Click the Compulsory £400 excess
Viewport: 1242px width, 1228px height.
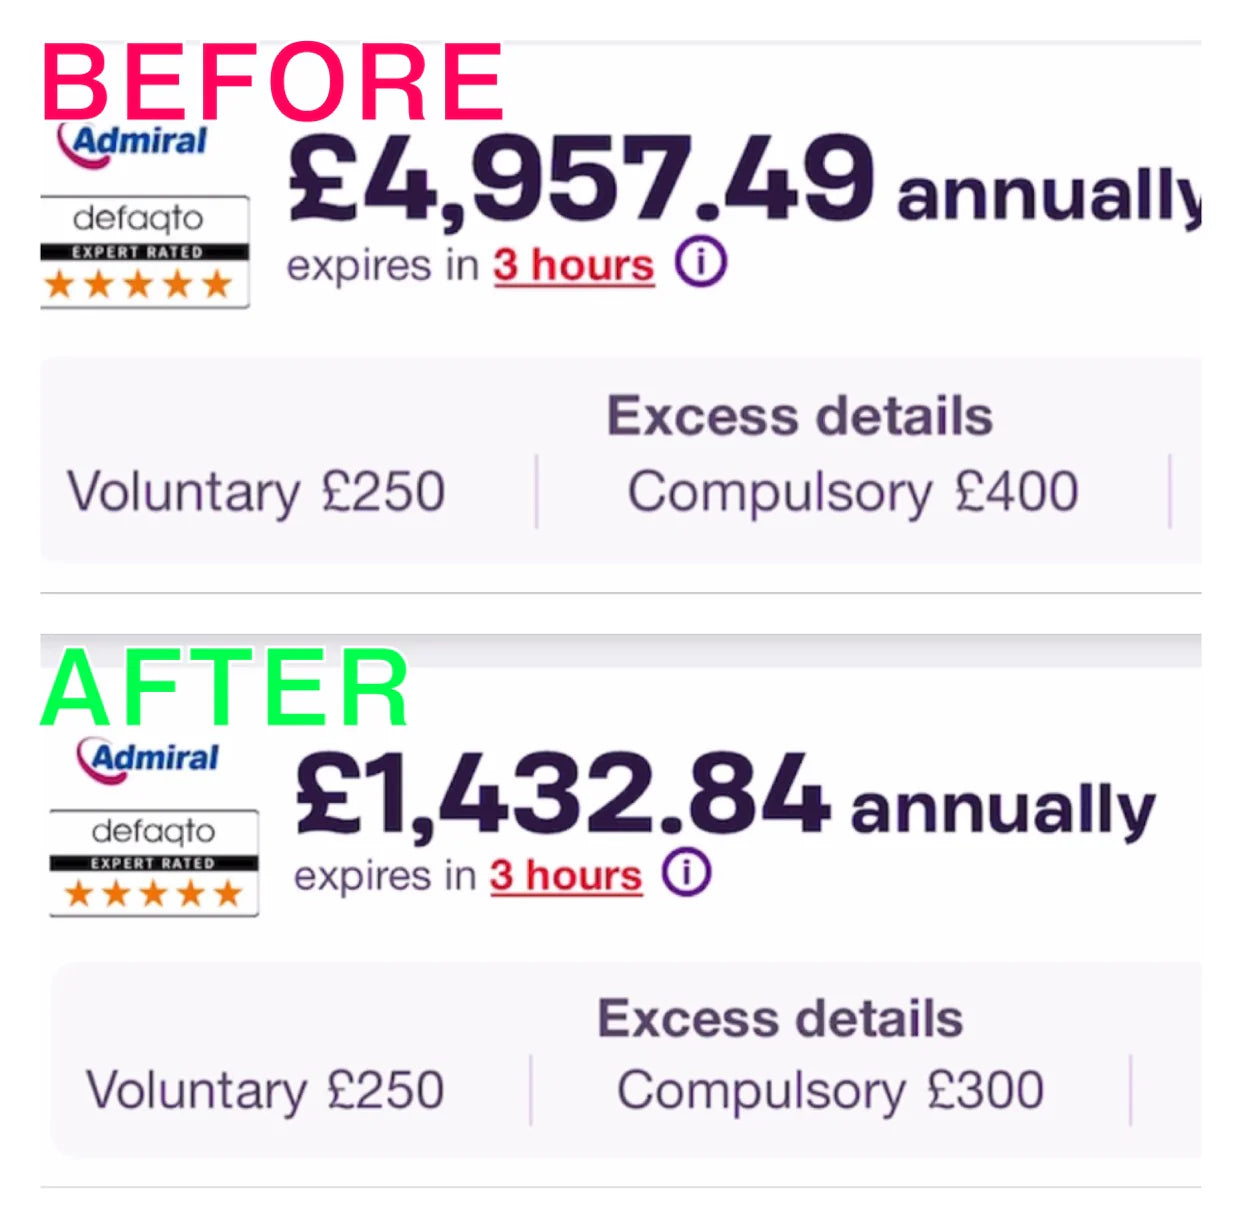click(x=853, y=493)
